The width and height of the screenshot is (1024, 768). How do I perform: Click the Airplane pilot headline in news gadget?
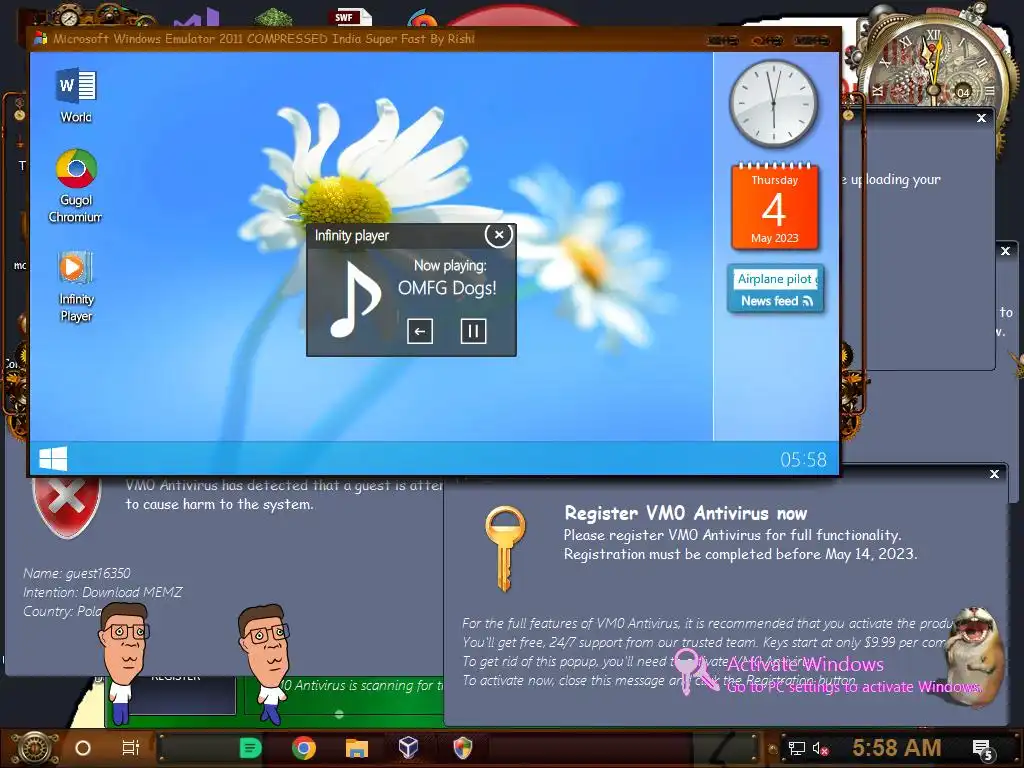coord(775,279)
